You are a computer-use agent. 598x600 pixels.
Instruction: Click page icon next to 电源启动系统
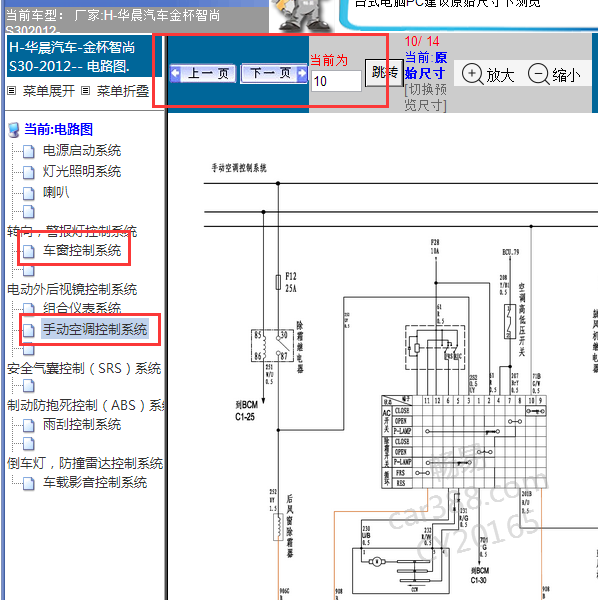click(x=29, y=151)
